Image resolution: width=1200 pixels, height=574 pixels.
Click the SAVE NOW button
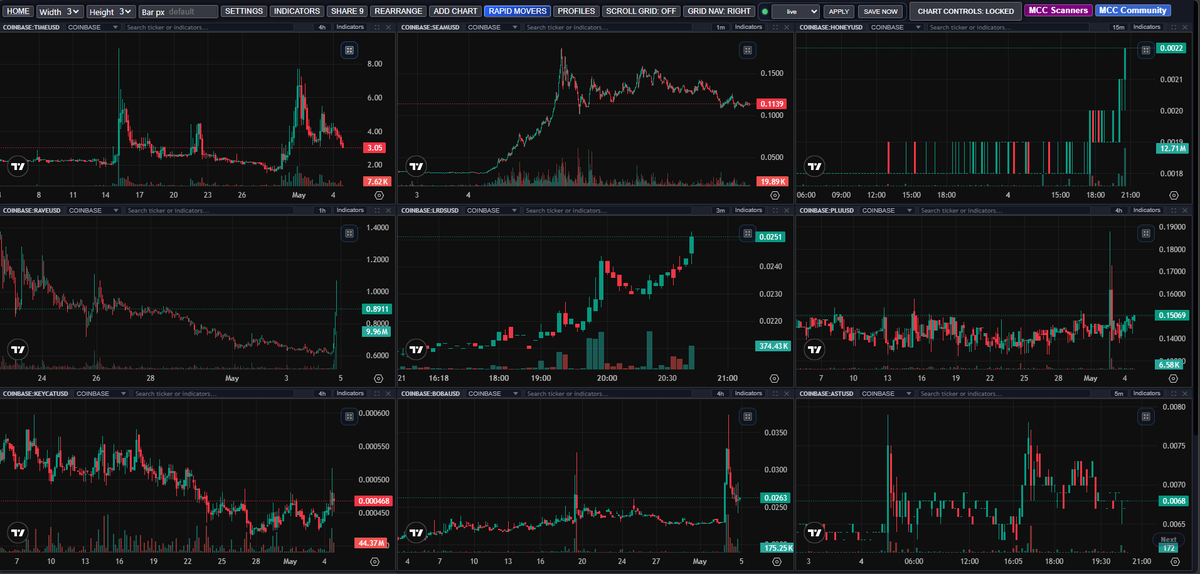(x=880, y=11)
